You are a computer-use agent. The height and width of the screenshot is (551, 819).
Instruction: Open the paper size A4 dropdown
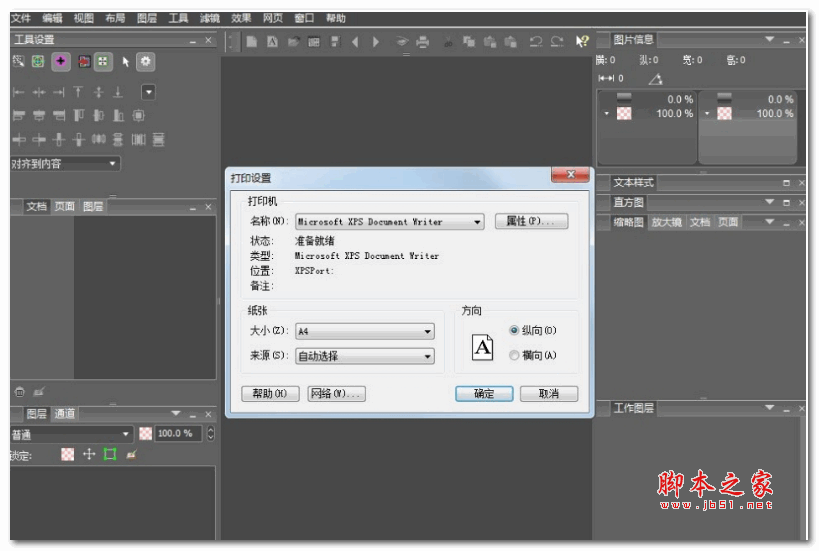365,331
